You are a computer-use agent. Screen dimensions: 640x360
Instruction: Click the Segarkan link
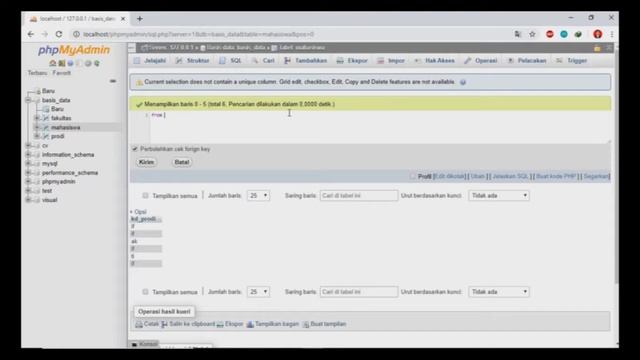coord(596,176)
